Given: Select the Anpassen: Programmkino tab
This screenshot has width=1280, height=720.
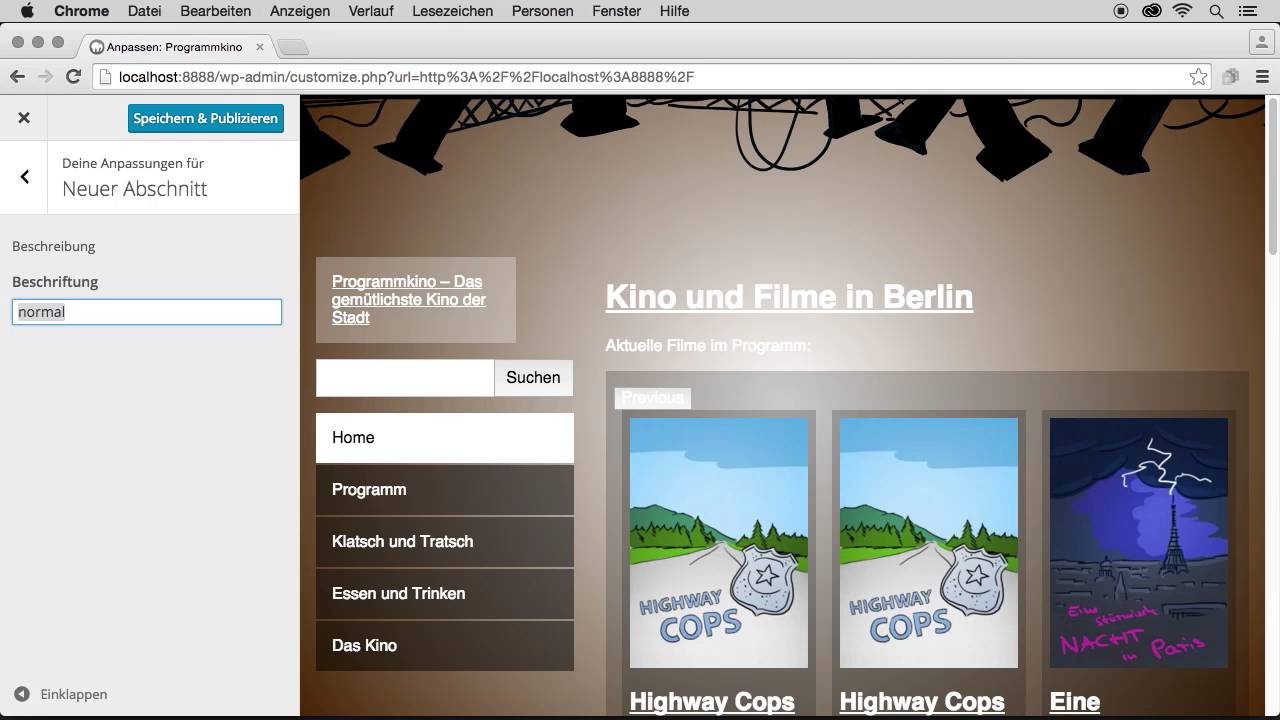Looking at the screenshot, I should (177, 46).
